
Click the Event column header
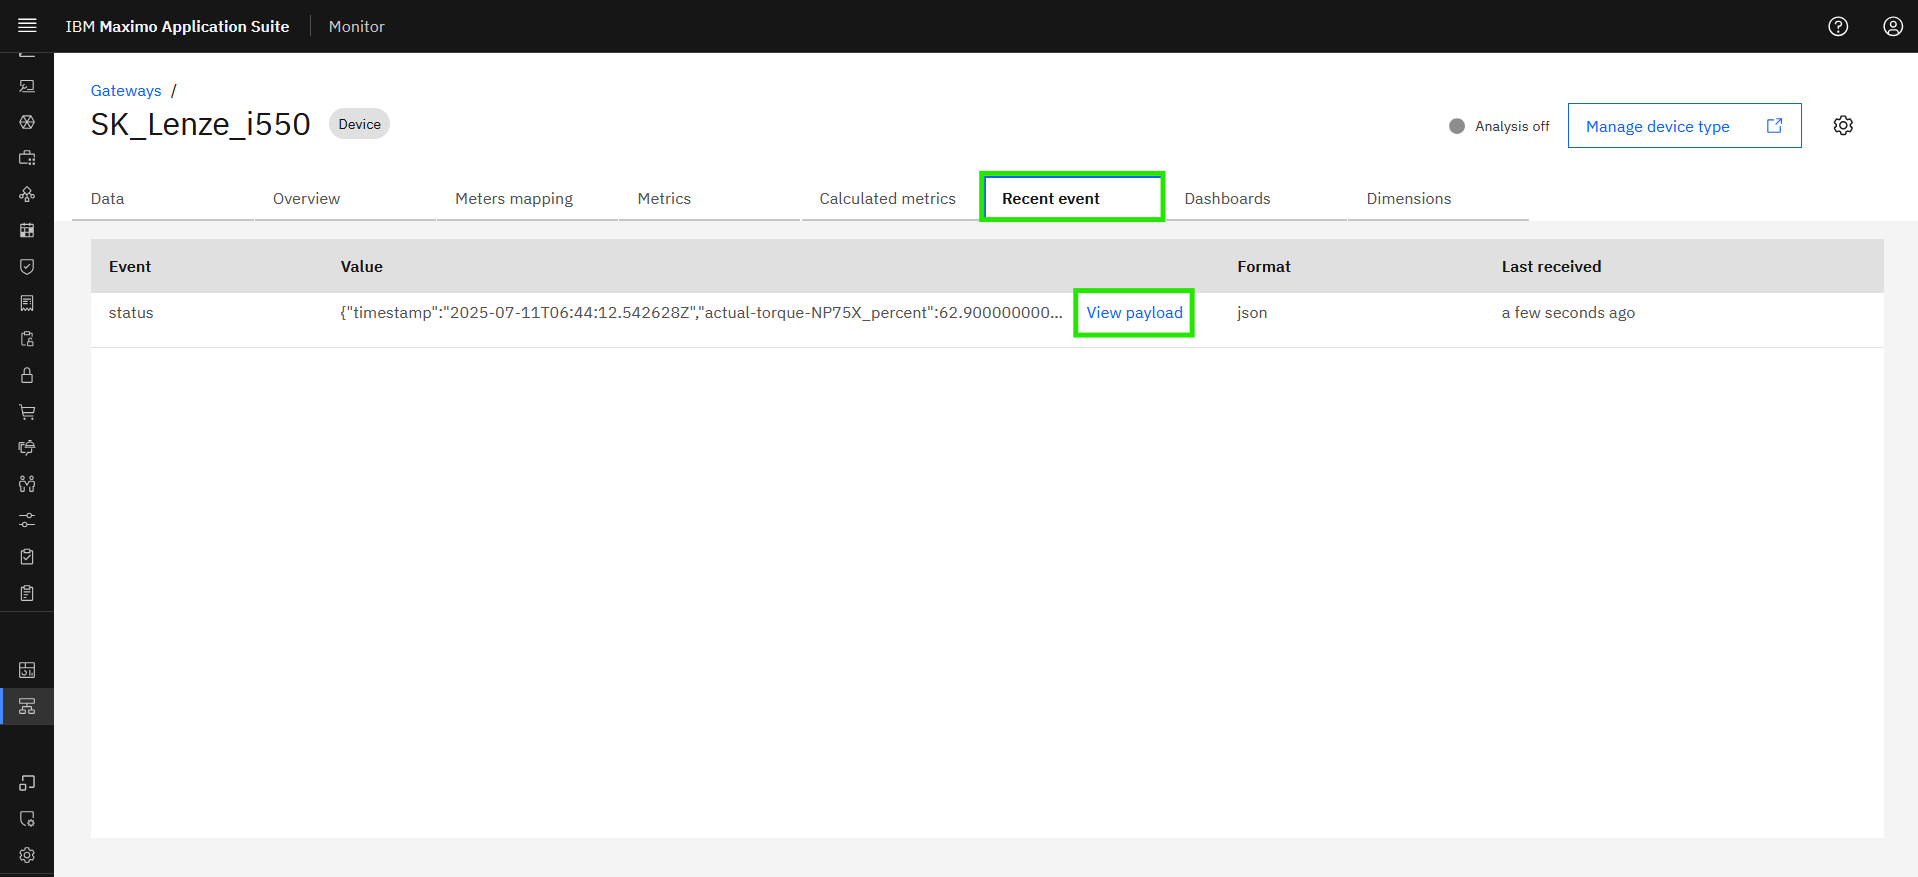[x=130, y=266]
